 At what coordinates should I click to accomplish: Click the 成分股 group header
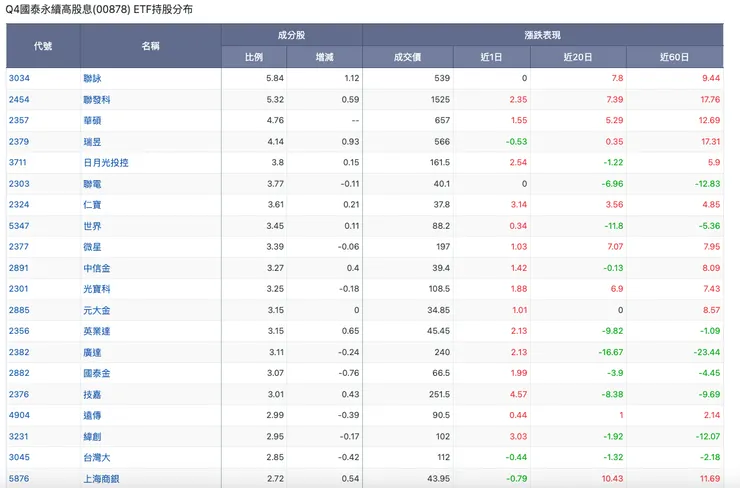coord(292,35)
